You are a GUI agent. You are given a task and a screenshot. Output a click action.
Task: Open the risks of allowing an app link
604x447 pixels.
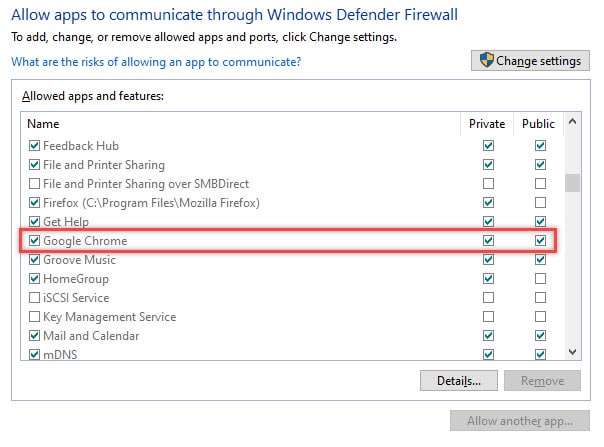pos(156,62)
